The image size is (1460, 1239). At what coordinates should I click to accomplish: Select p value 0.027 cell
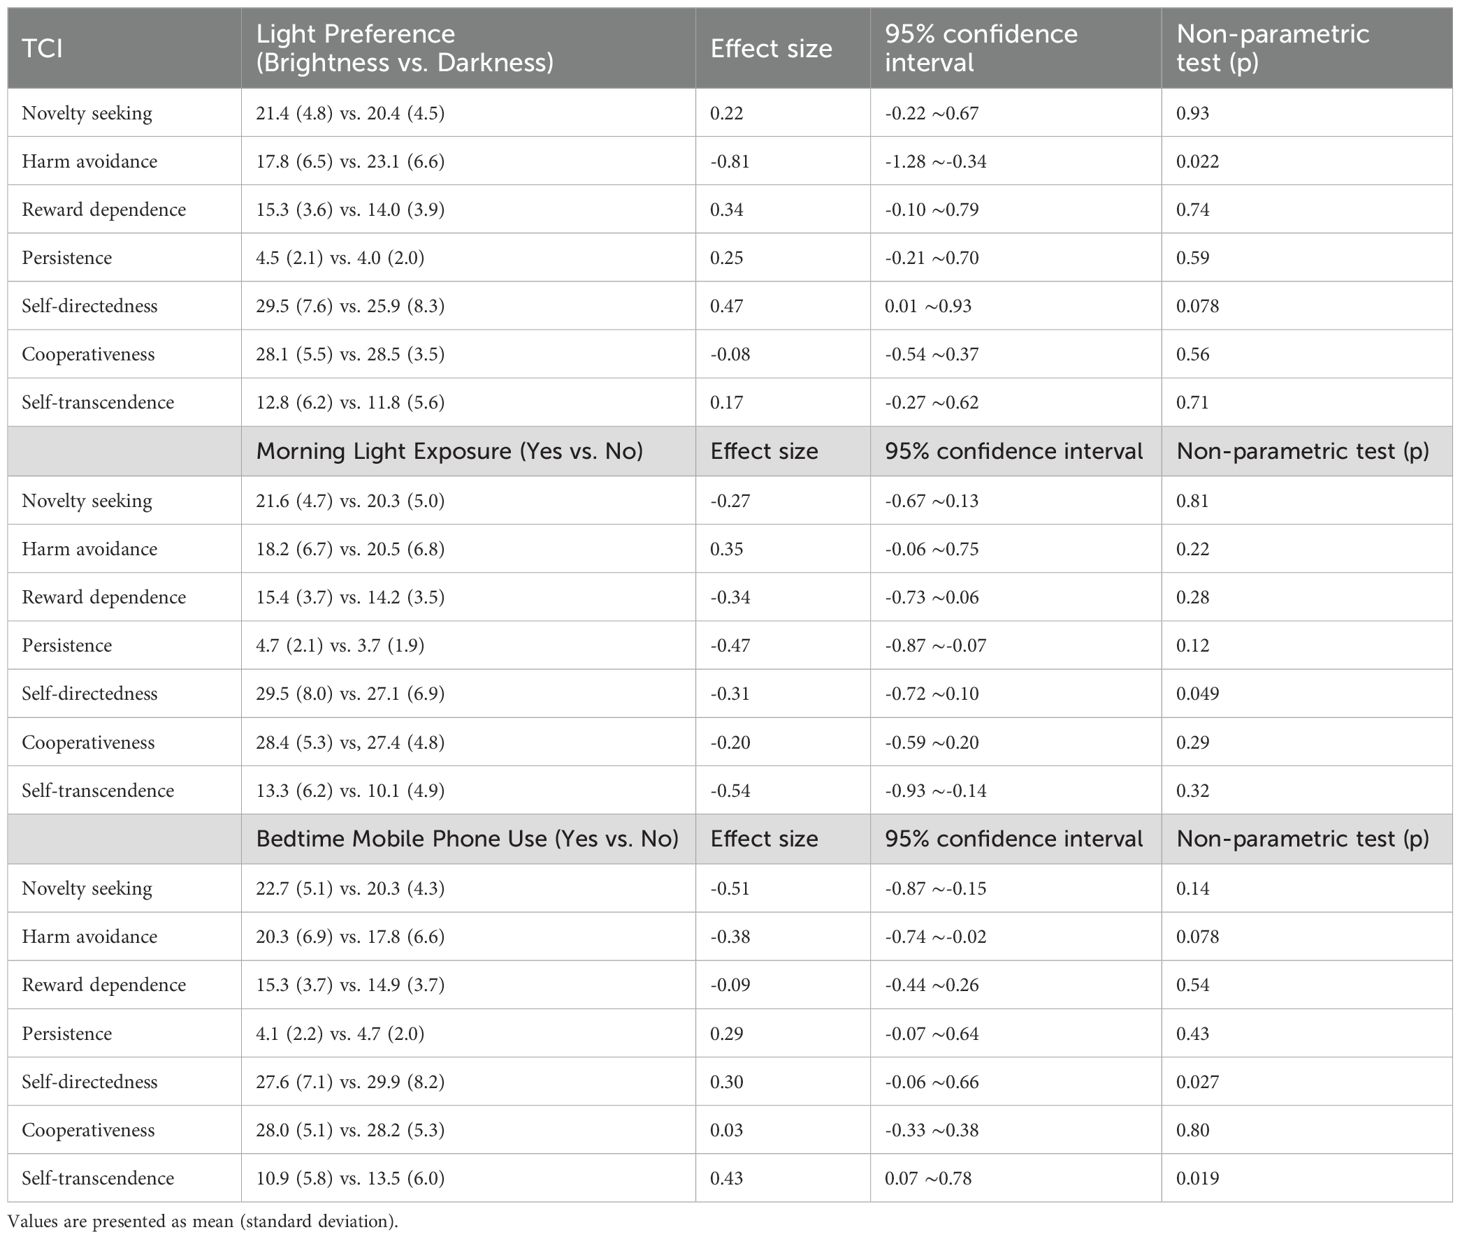(x=1306, y=1082)
